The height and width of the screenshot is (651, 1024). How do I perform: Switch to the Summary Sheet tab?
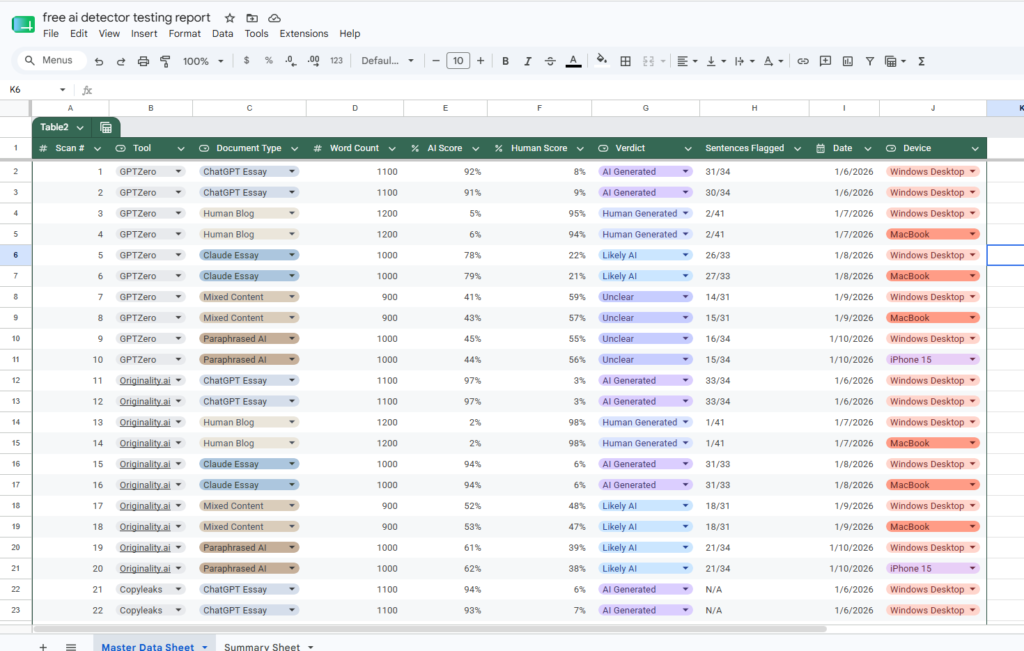coord(262,646)
